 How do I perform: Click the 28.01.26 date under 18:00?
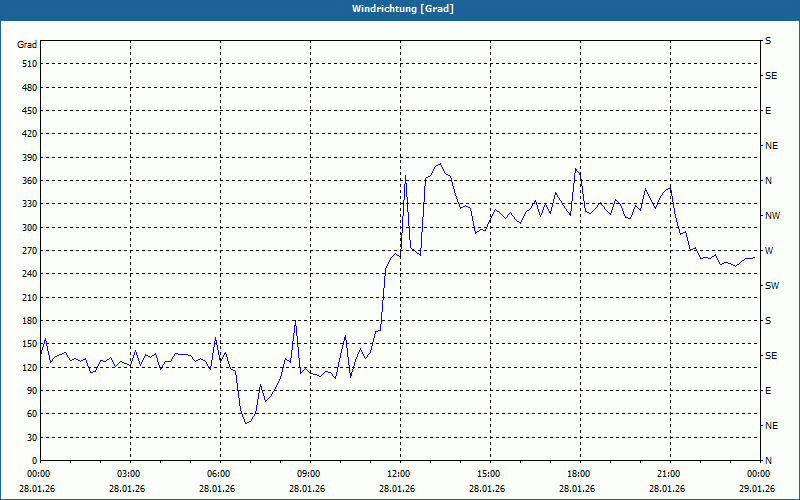click(577, 489)
